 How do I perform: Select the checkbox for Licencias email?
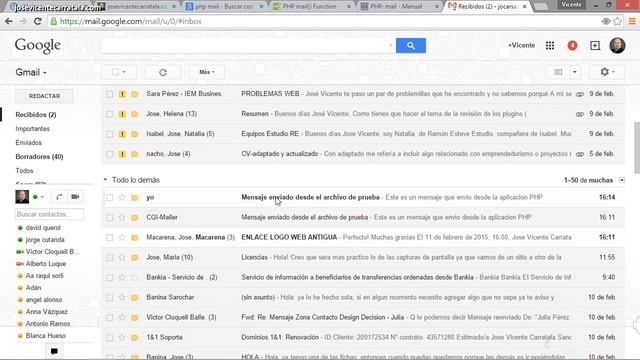click(x=109, y=258)
